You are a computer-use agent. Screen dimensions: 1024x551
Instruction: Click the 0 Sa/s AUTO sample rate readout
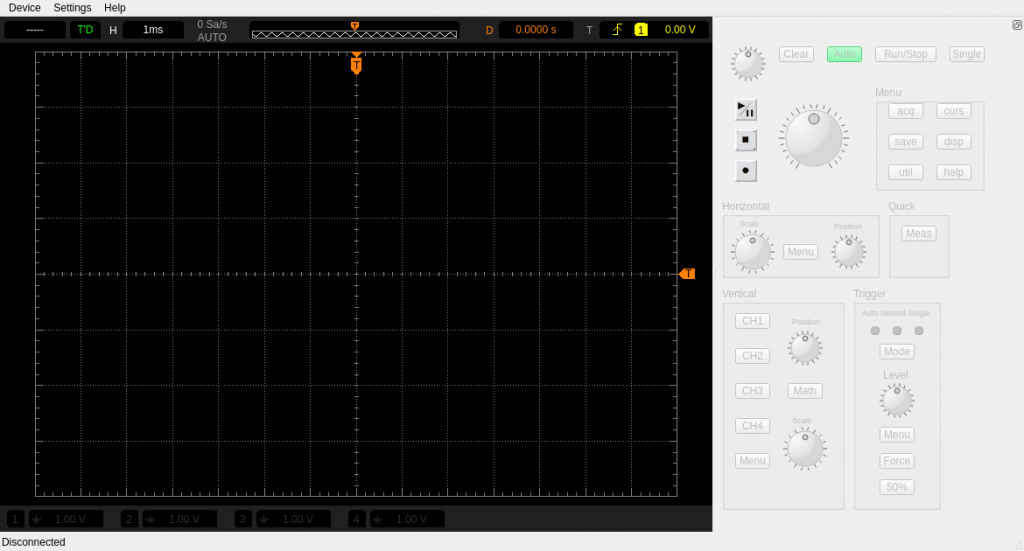coord(212,31)
